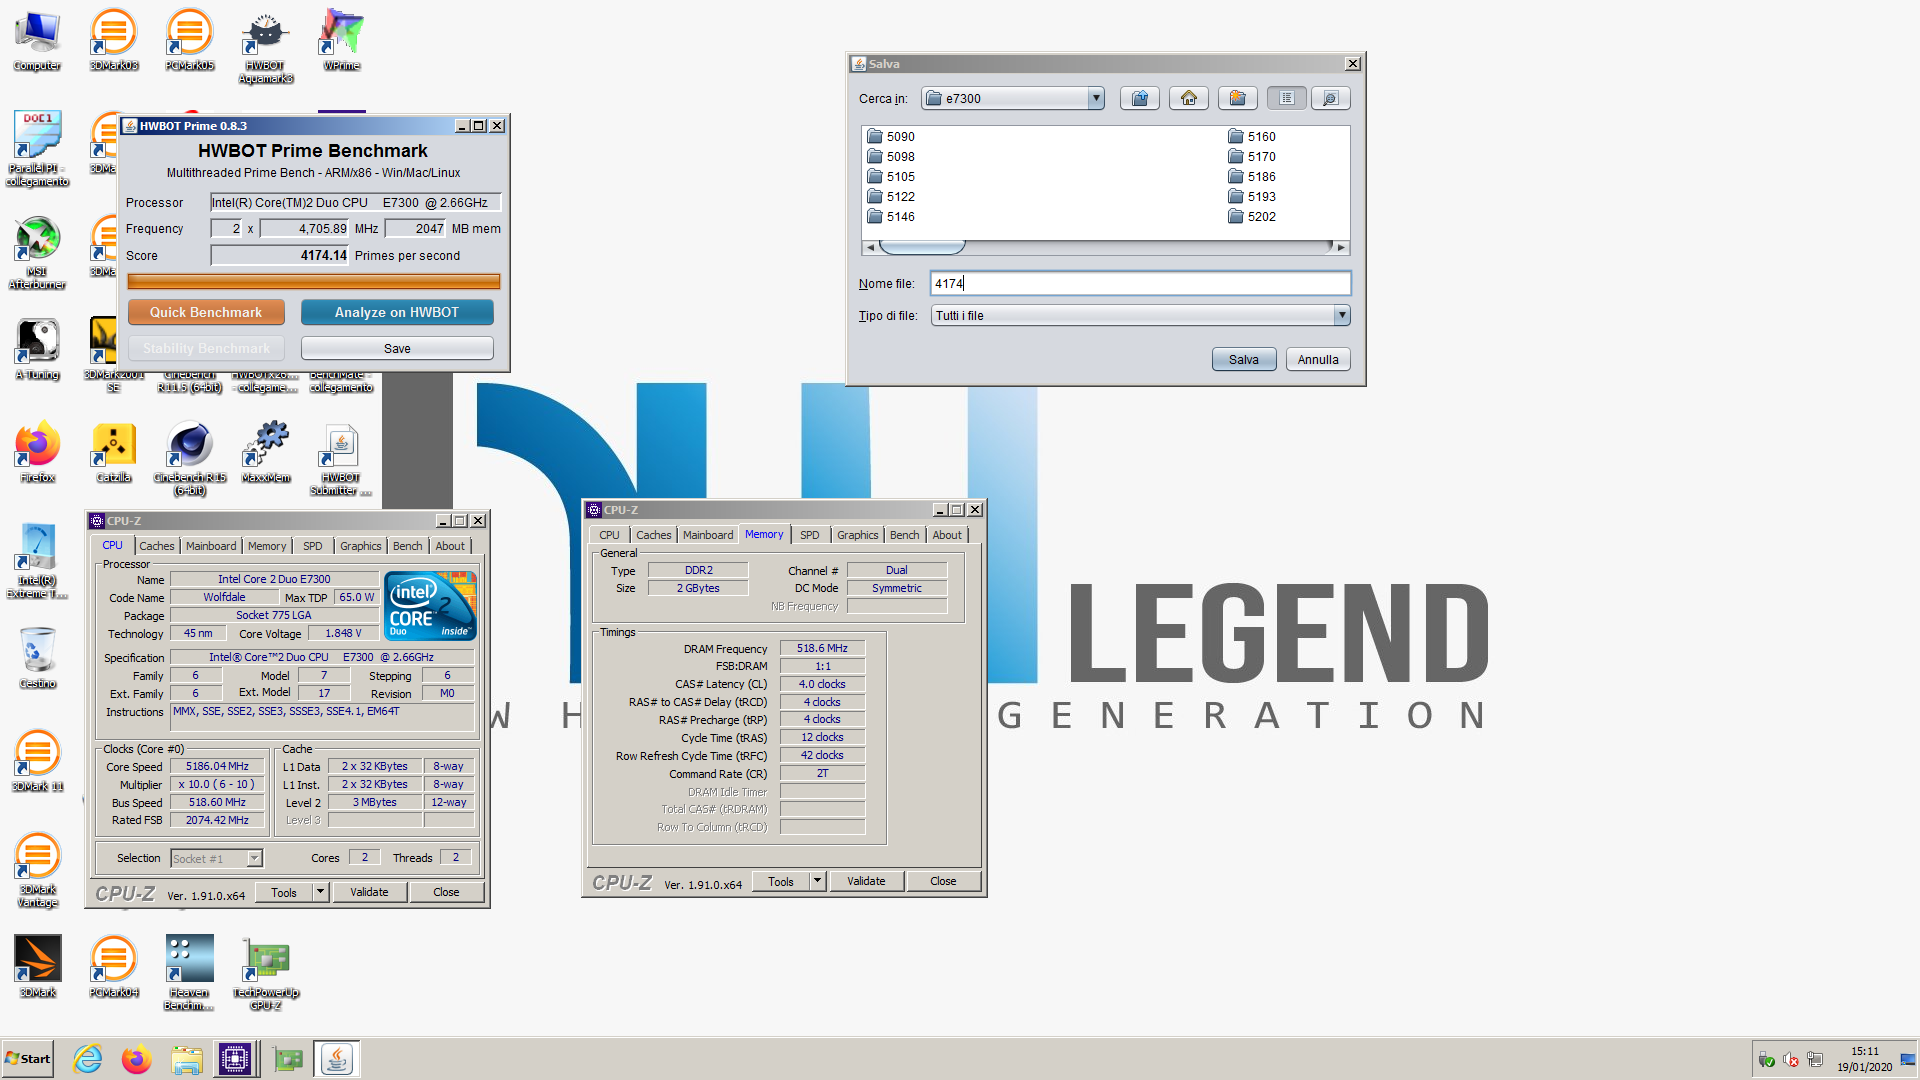The image size is (1920, 1080).
Task: Click the Java app taskbar icon
Action: pyautogui.click(x=337, y=1059)
